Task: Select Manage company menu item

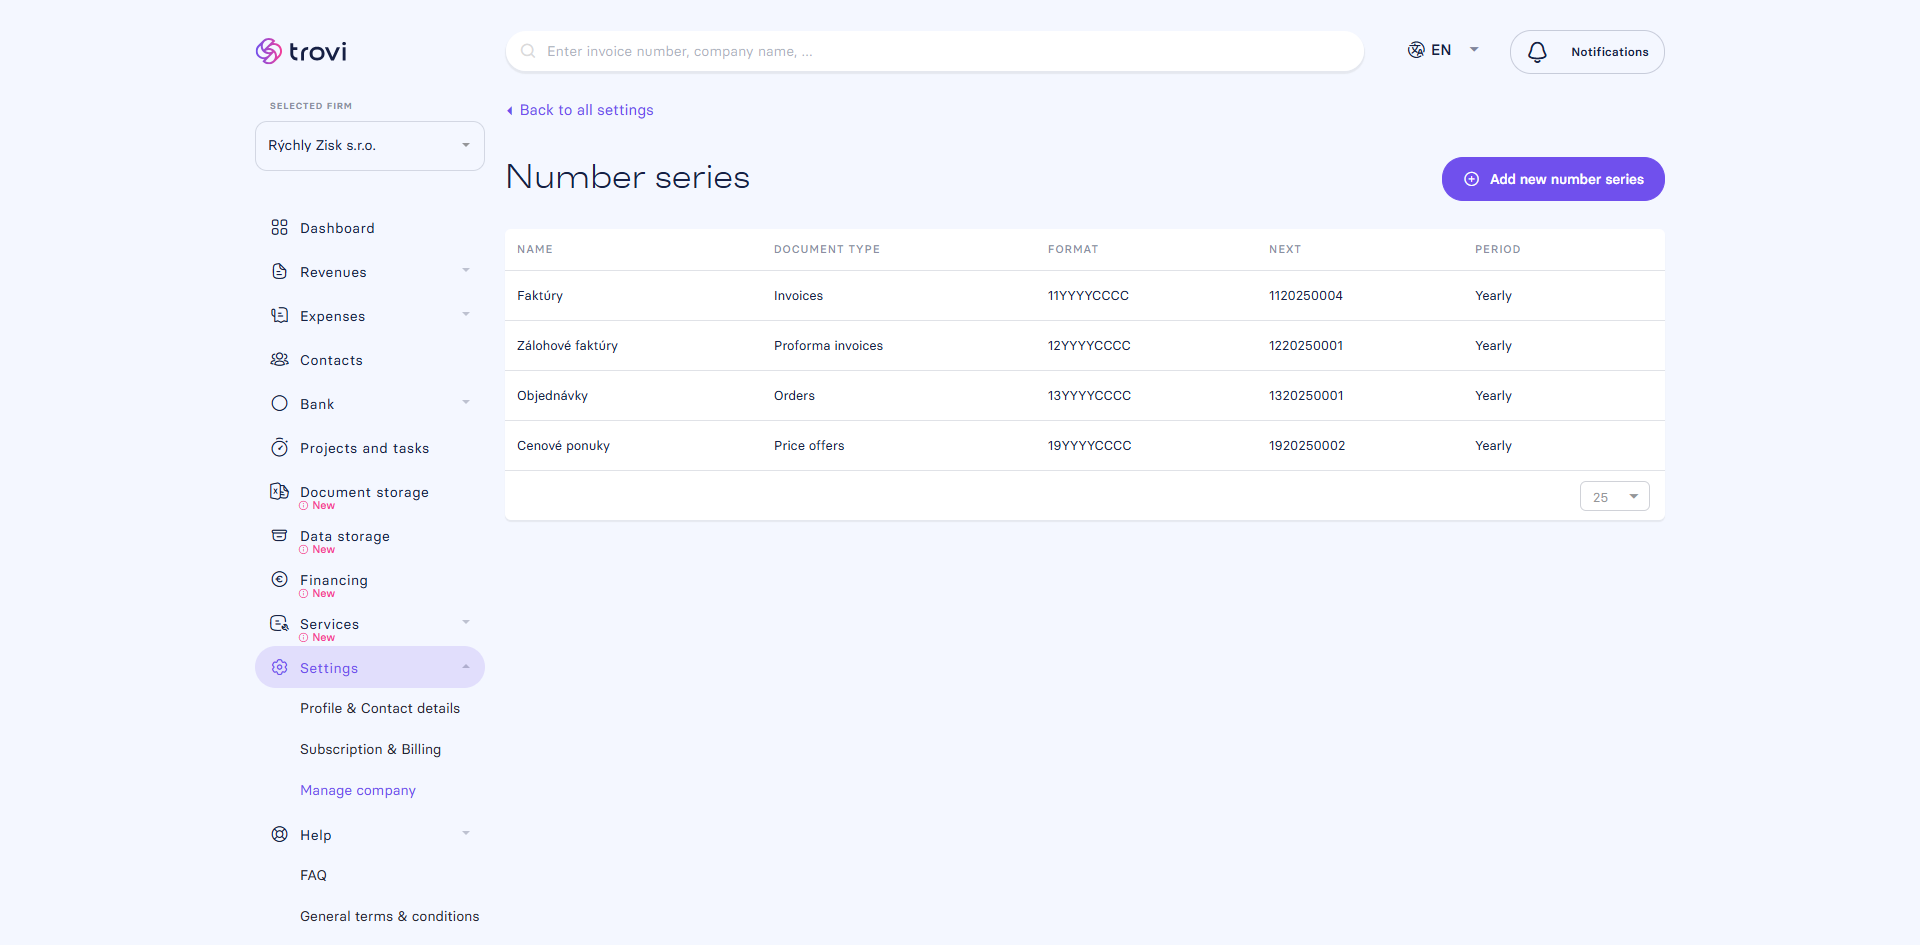Action: point(358,791)
